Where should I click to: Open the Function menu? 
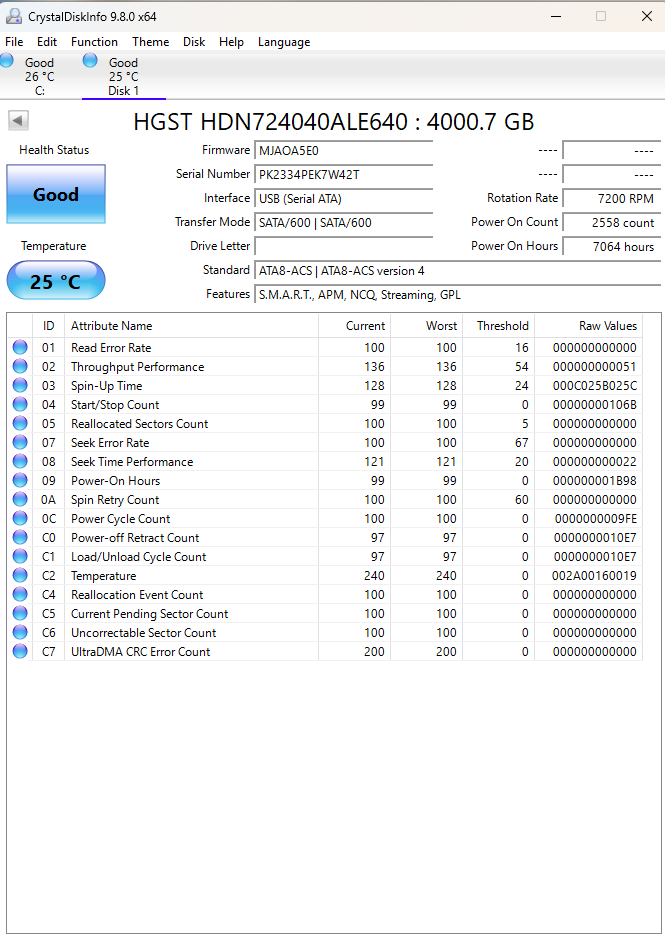click(94, 42)
